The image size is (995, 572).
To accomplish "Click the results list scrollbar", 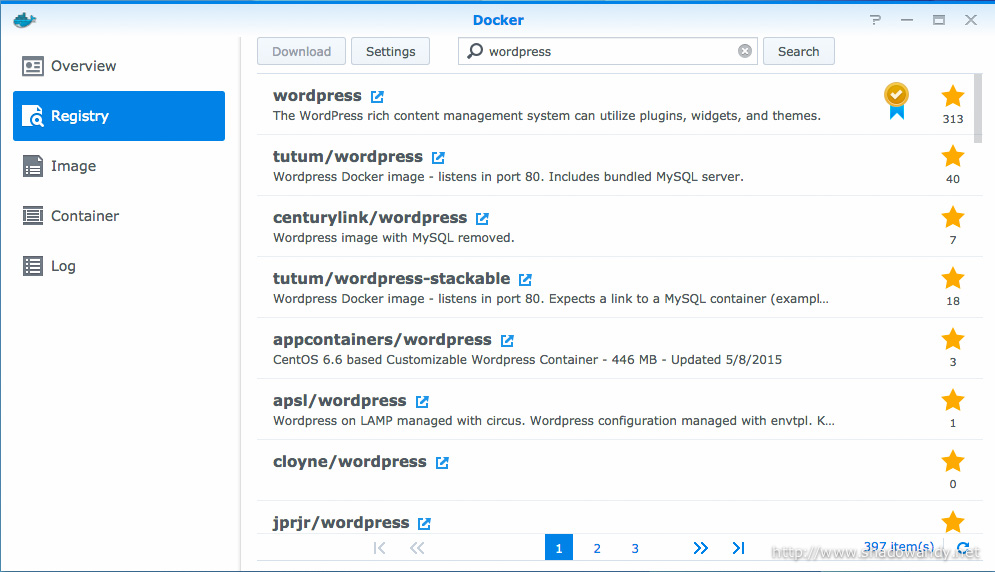I will (x=978, y=109).
